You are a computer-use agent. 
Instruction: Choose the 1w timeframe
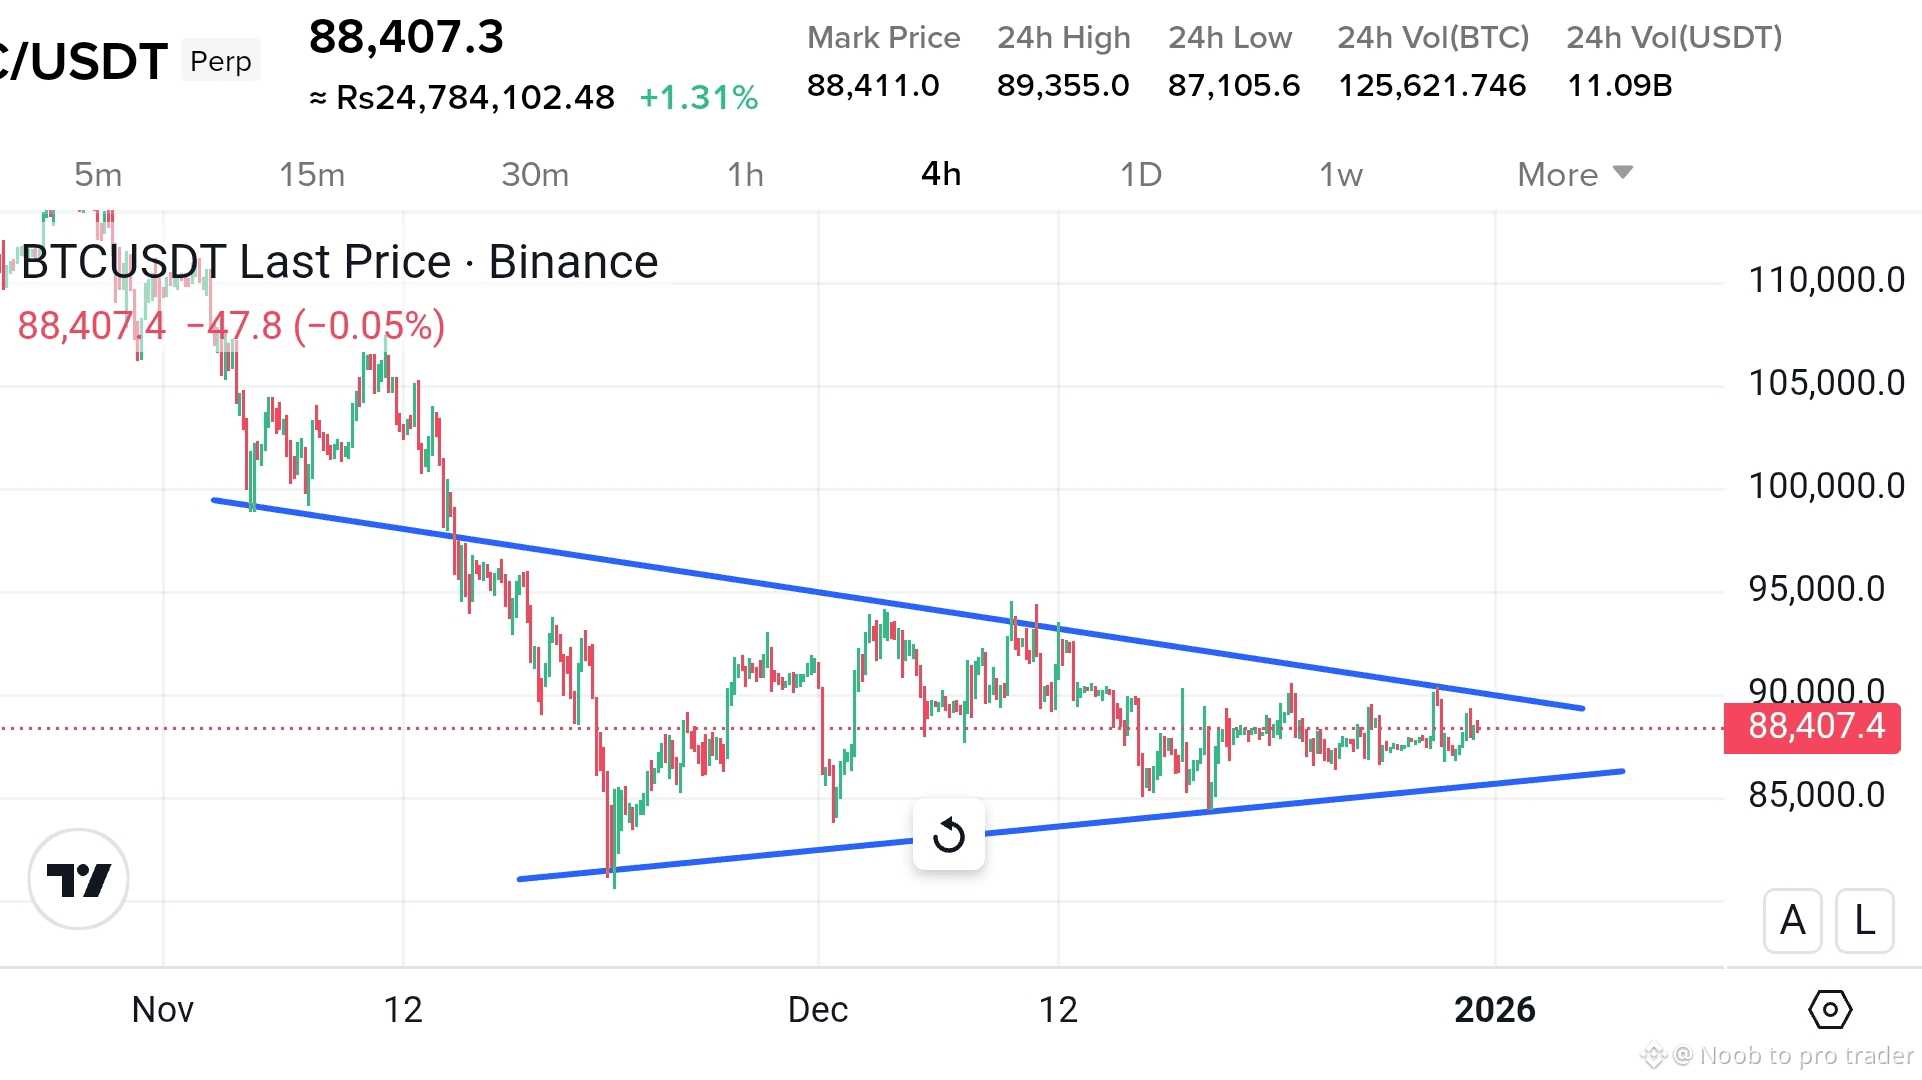tap(1341, 174)
